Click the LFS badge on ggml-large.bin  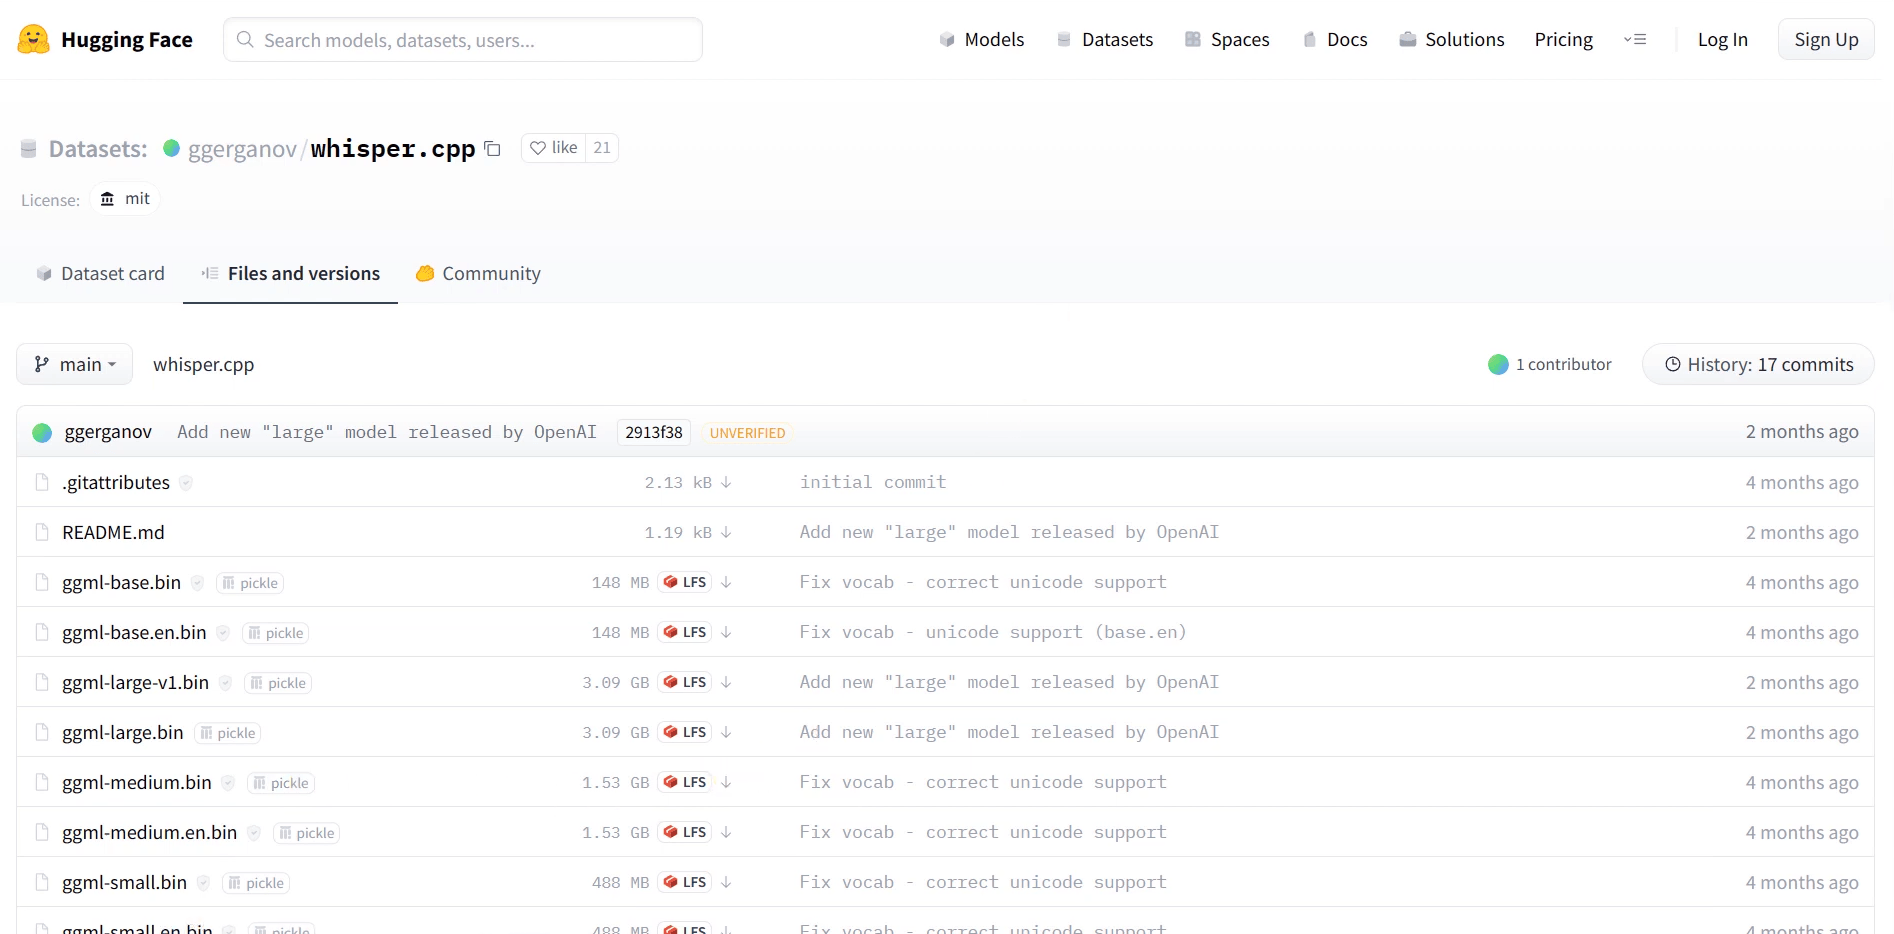684,732
